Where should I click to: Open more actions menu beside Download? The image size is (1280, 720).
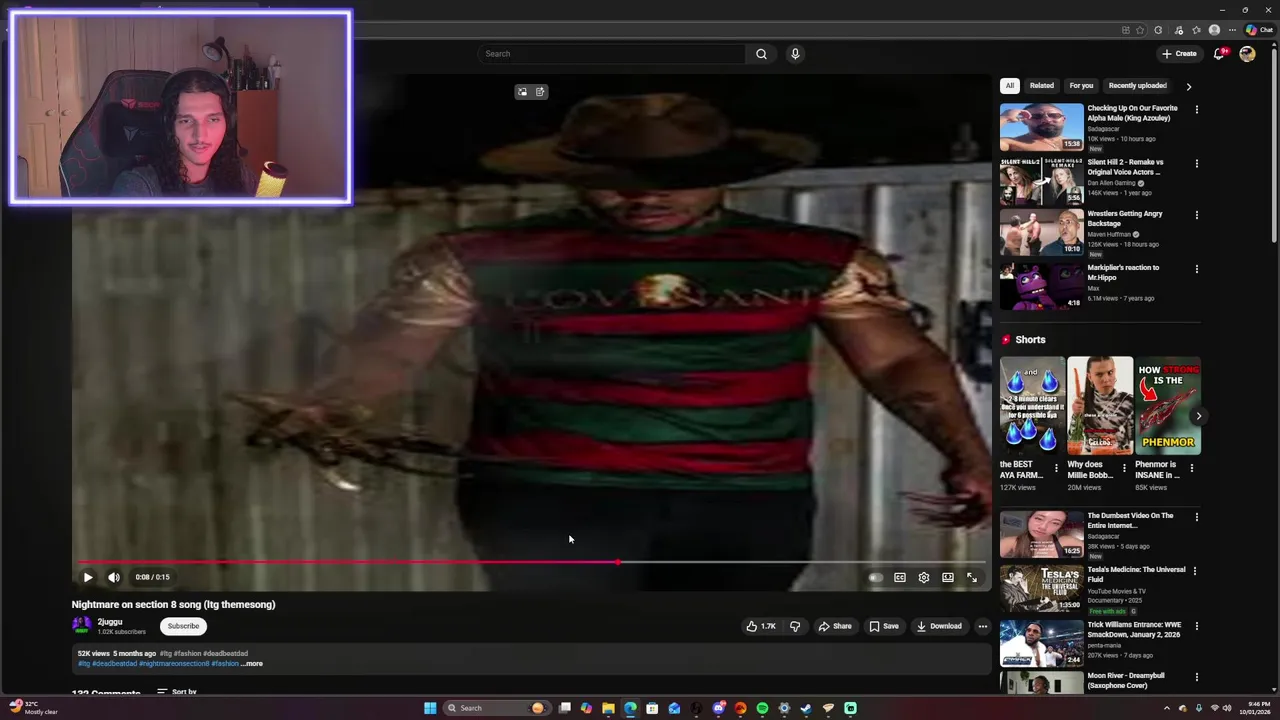[x=983, y=626]
